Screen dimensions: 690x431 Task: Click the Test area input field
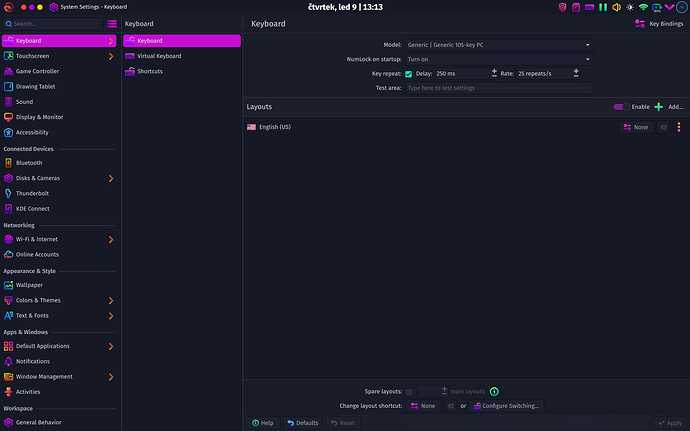tap(498, 88)
